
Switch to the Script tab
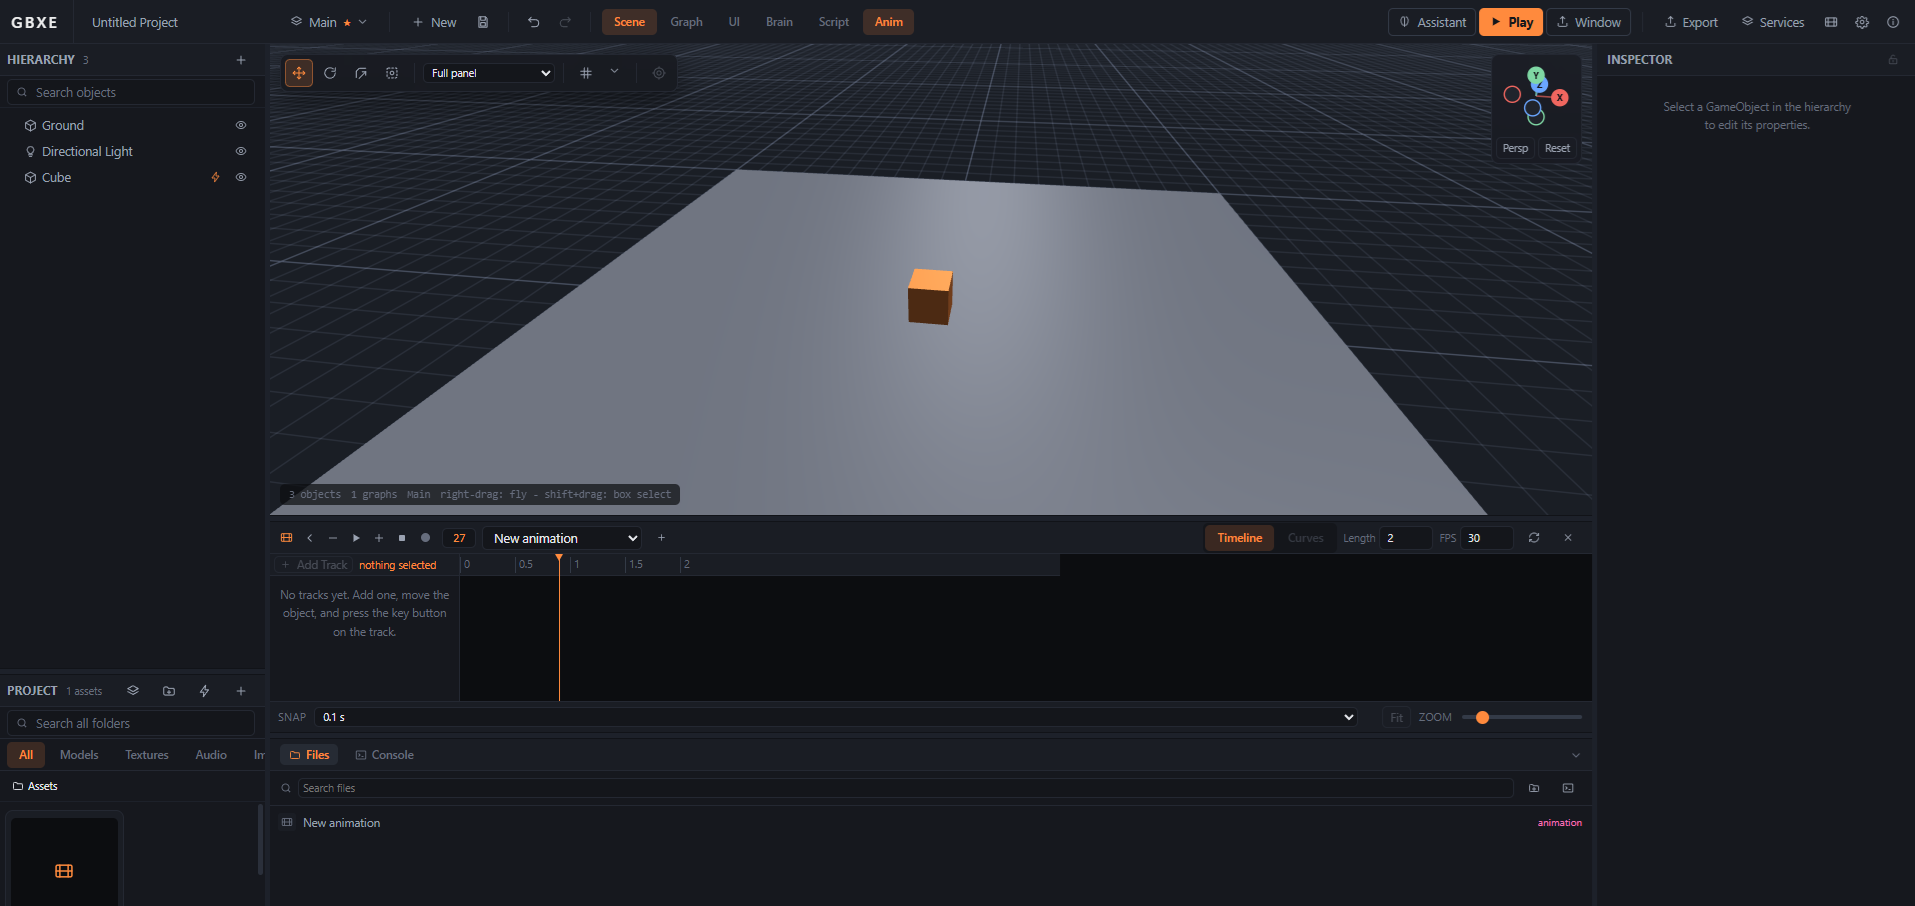coord(833,22)
